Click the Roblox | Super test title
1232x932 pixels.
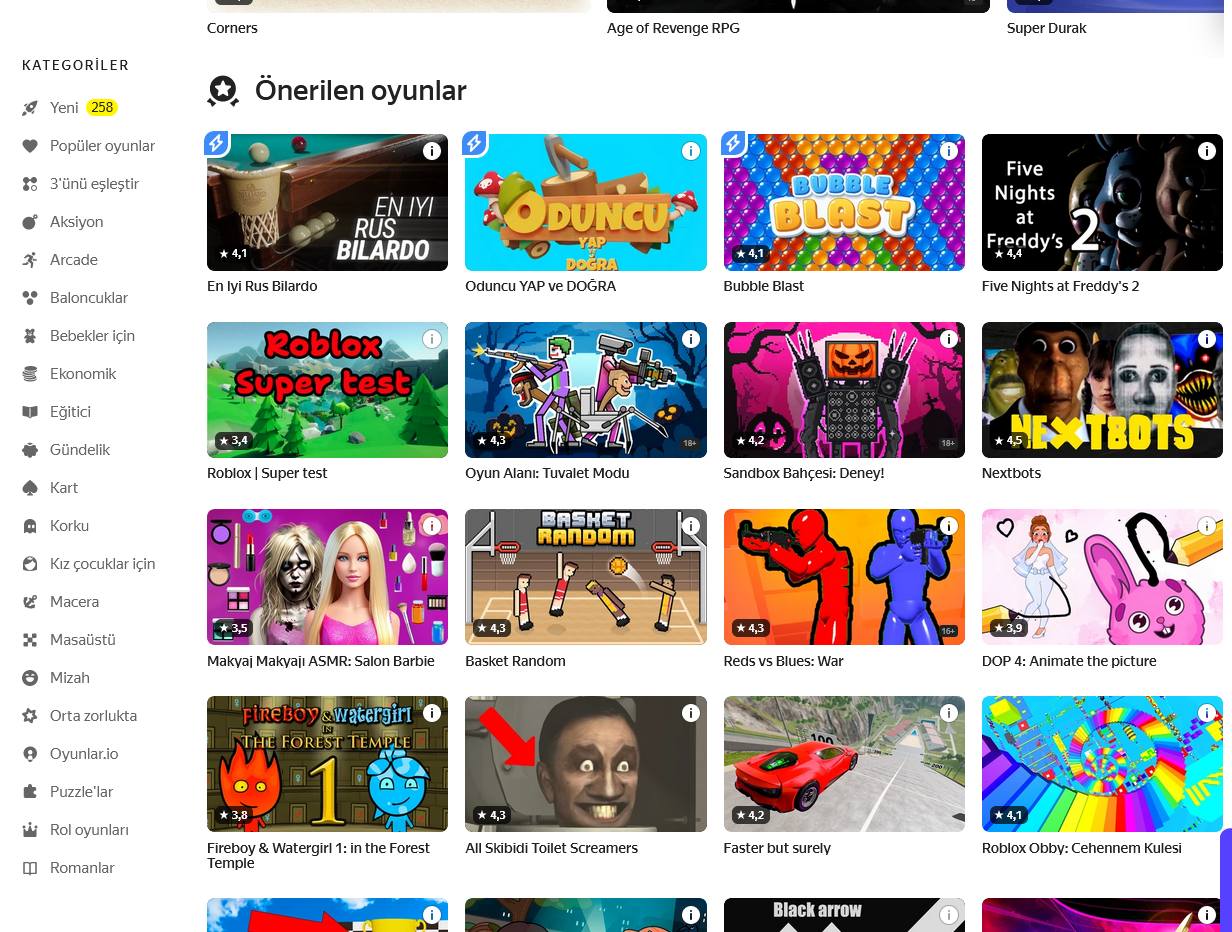pos(267,473)
